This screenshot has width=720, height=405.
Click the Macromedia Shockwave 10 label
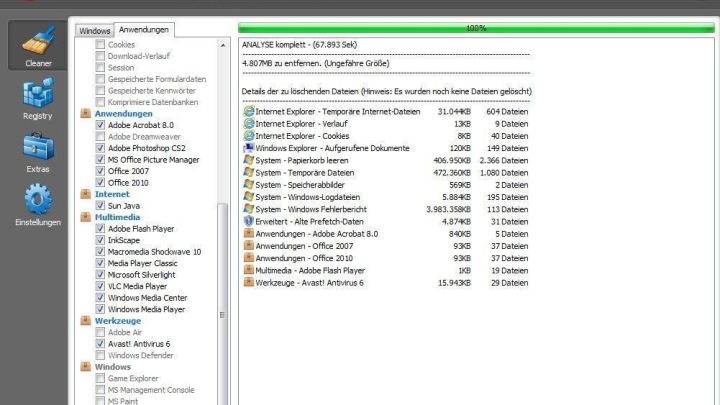[x=154, y=252]
